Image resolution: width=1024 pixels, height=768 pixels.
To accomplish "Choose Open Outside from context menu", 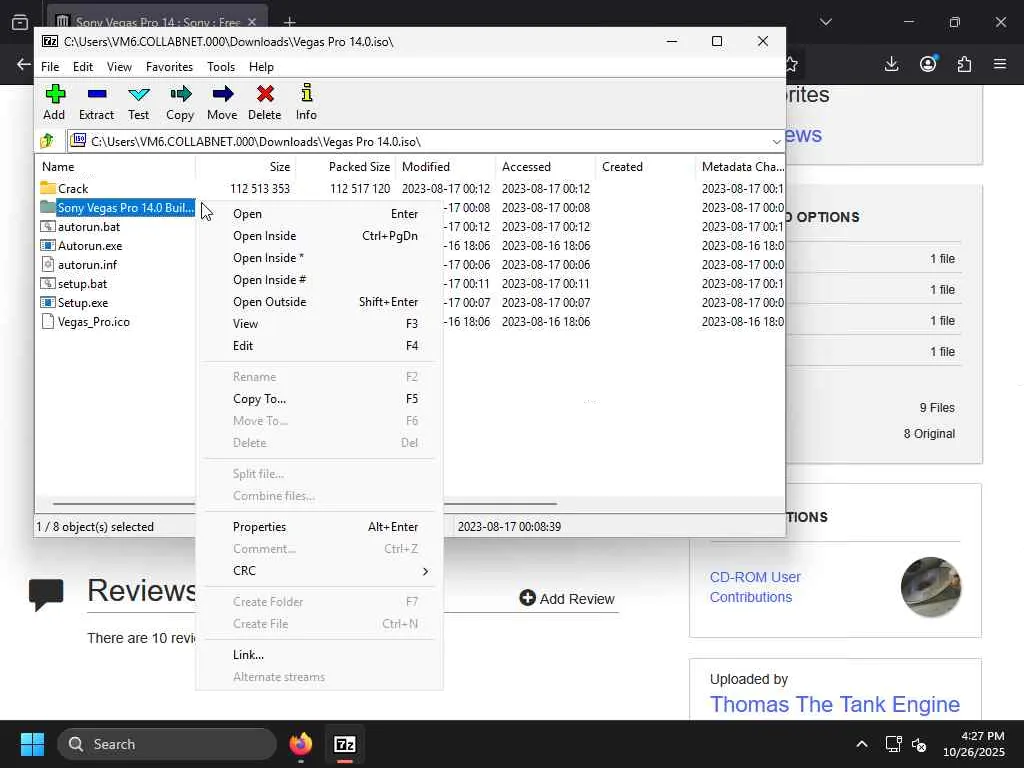I will [319, 302].
